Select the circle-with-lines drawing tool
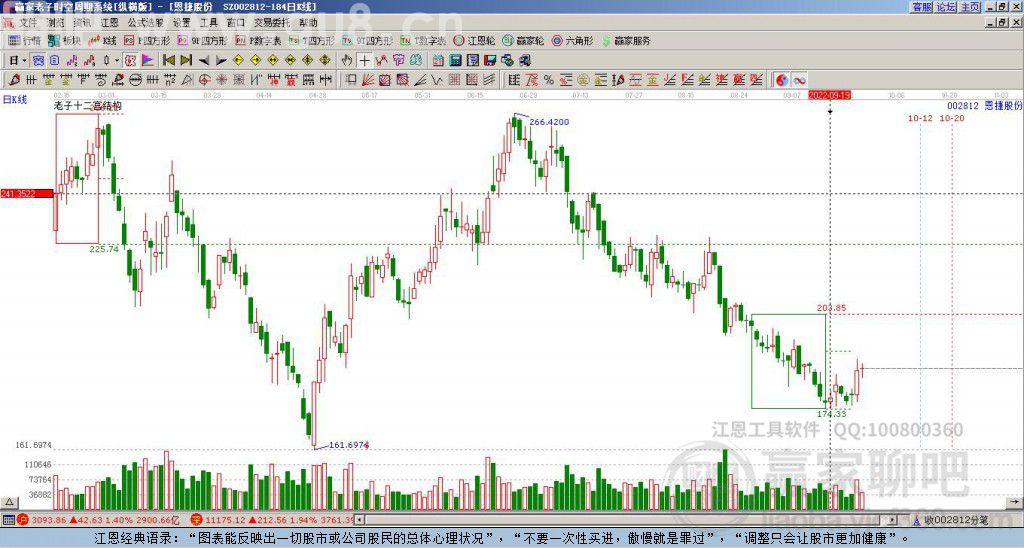This screenshot has height=548, width=1024. [135, 80]
